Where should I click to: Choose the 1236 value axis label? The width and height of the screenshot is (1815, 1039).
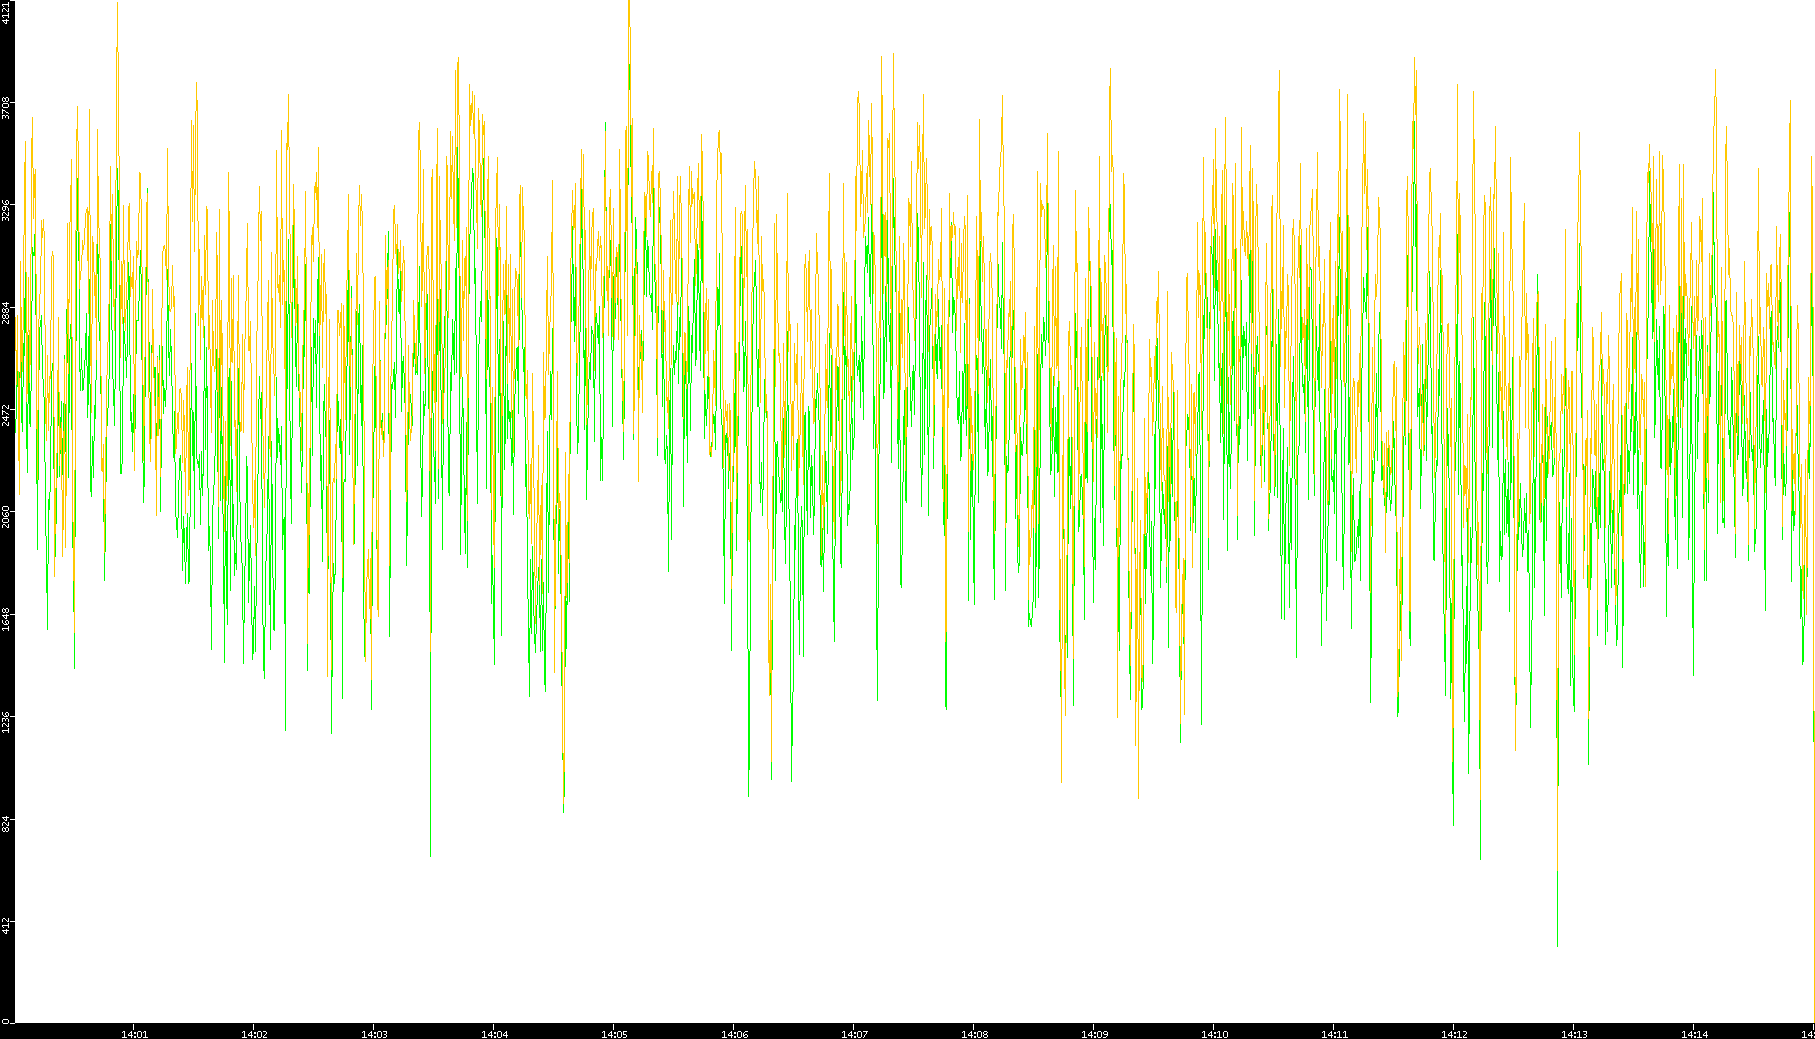click(x=6, y=721)
